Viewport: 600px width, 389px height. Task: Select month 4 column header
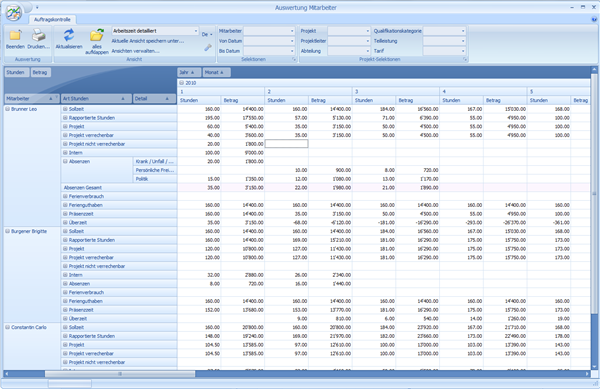483,92
